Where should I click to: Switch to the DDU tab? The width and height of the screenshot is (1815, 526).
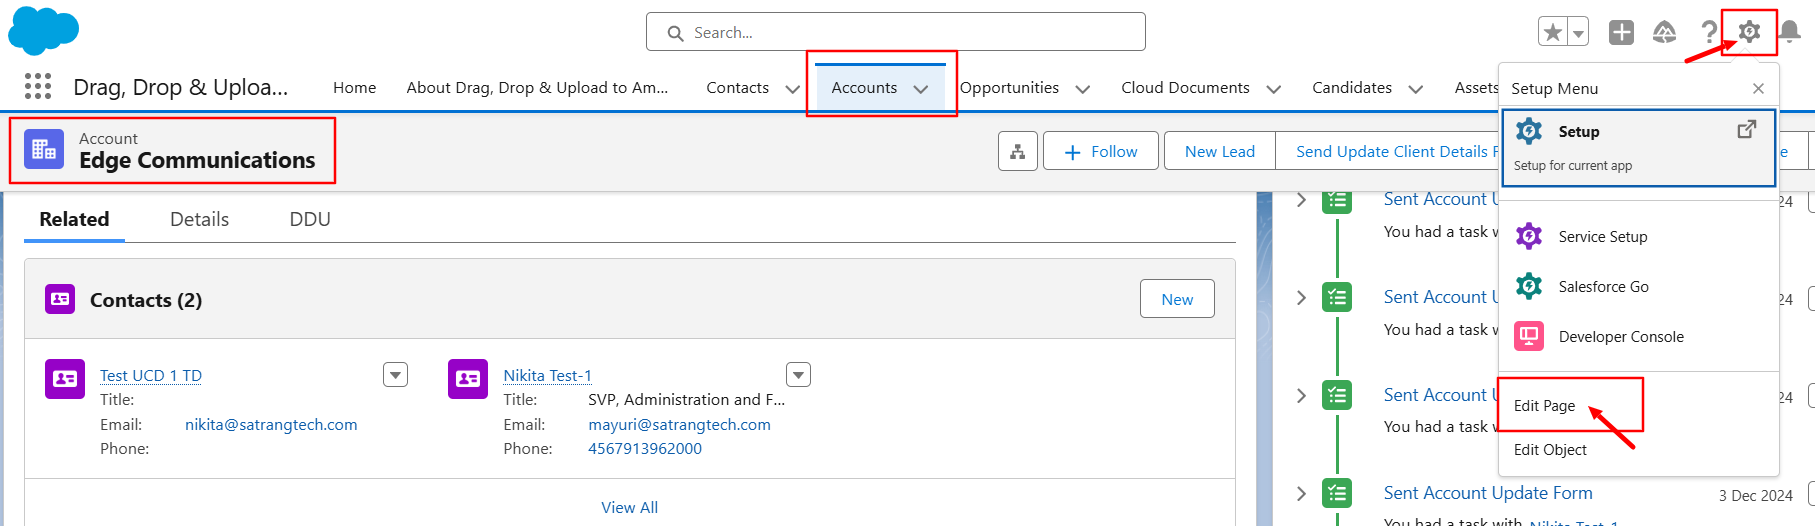(310, 220)
